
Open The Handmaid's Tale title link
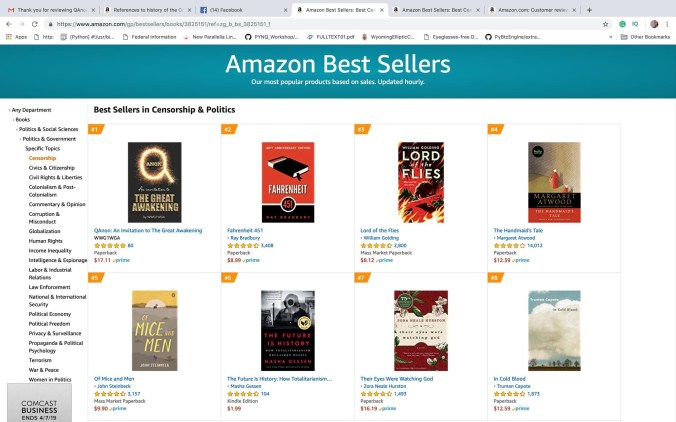pyautogui.click(x=518, y=229)
